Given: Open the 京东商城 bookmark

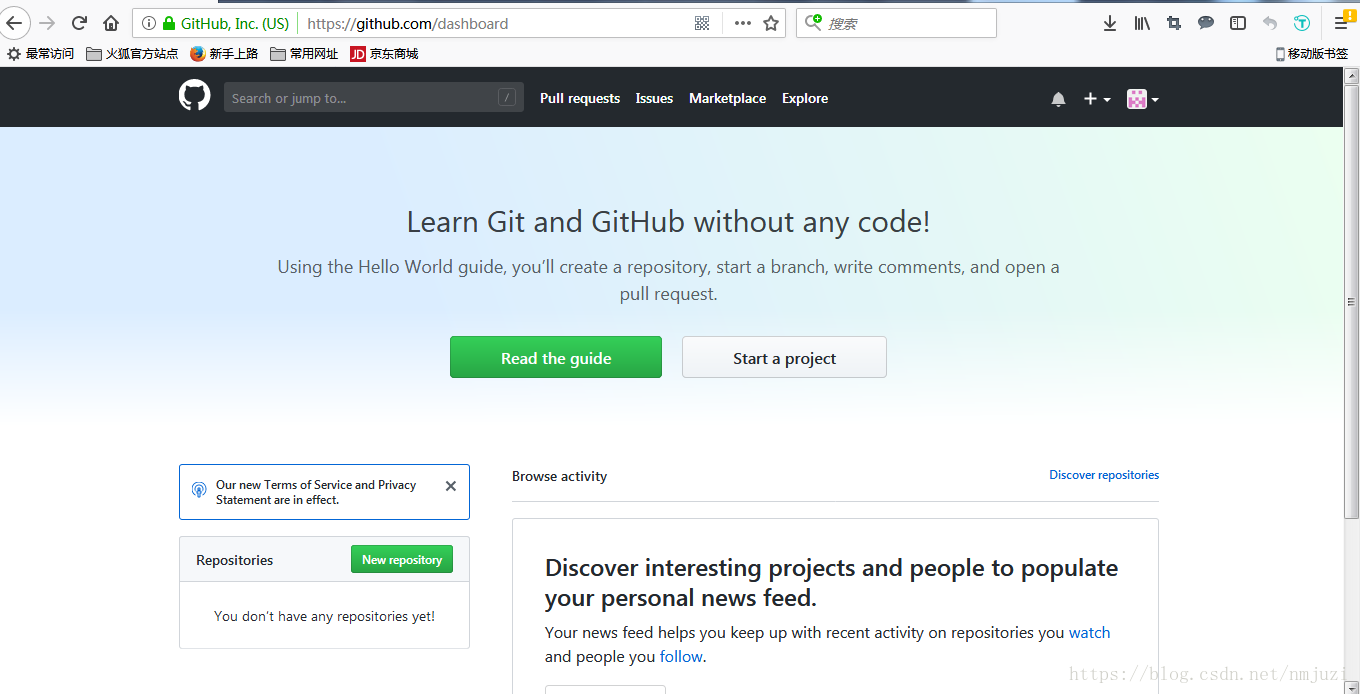Looking at the screenshot, I should point(384,54).
